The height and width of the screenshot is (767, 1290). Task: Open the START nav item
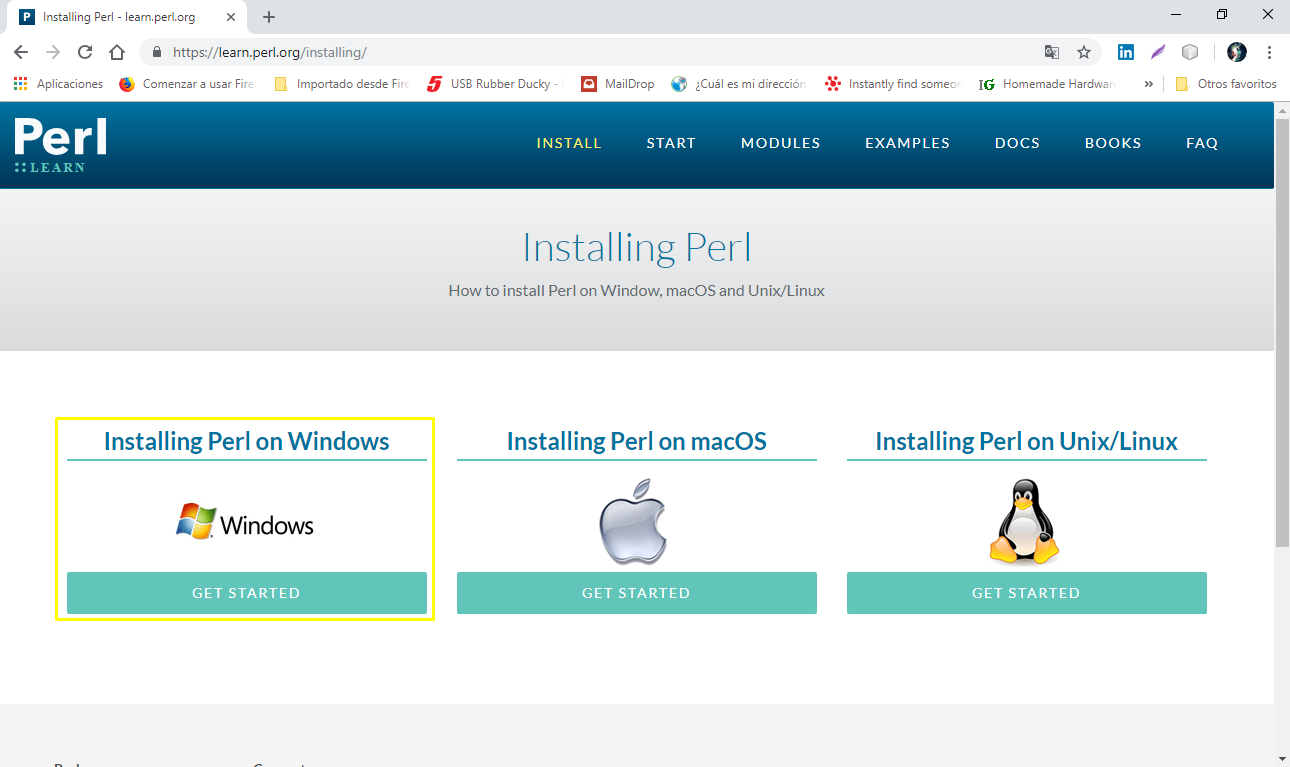[x=671, y=143]
